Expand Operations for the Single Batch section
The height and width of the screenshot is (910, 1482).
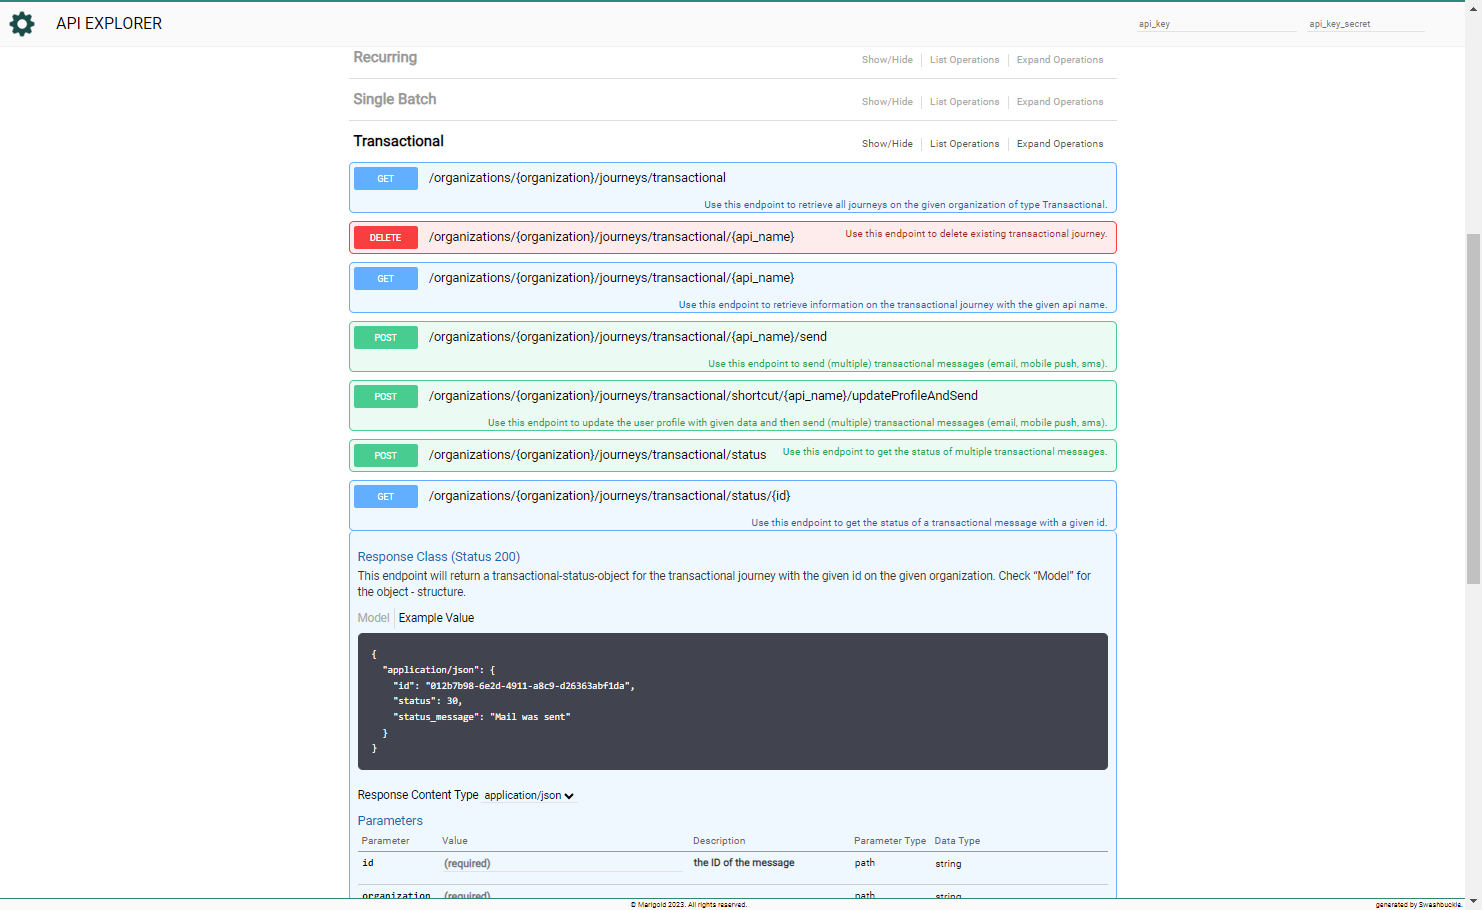pos(1059,102)
